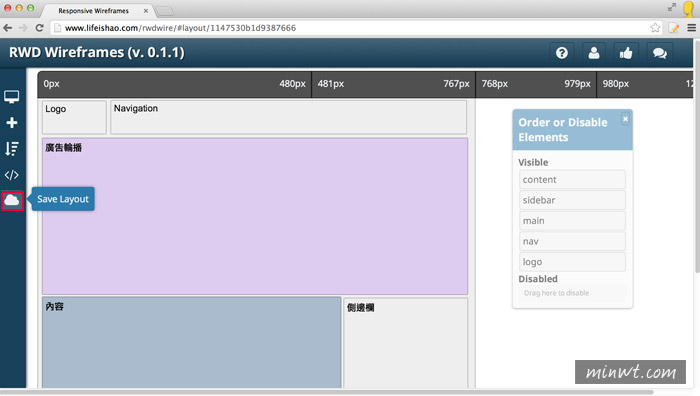The height and width of the screenshot is (396, 700).
Task: Click the Visible section heading
Action: (533, 162)
